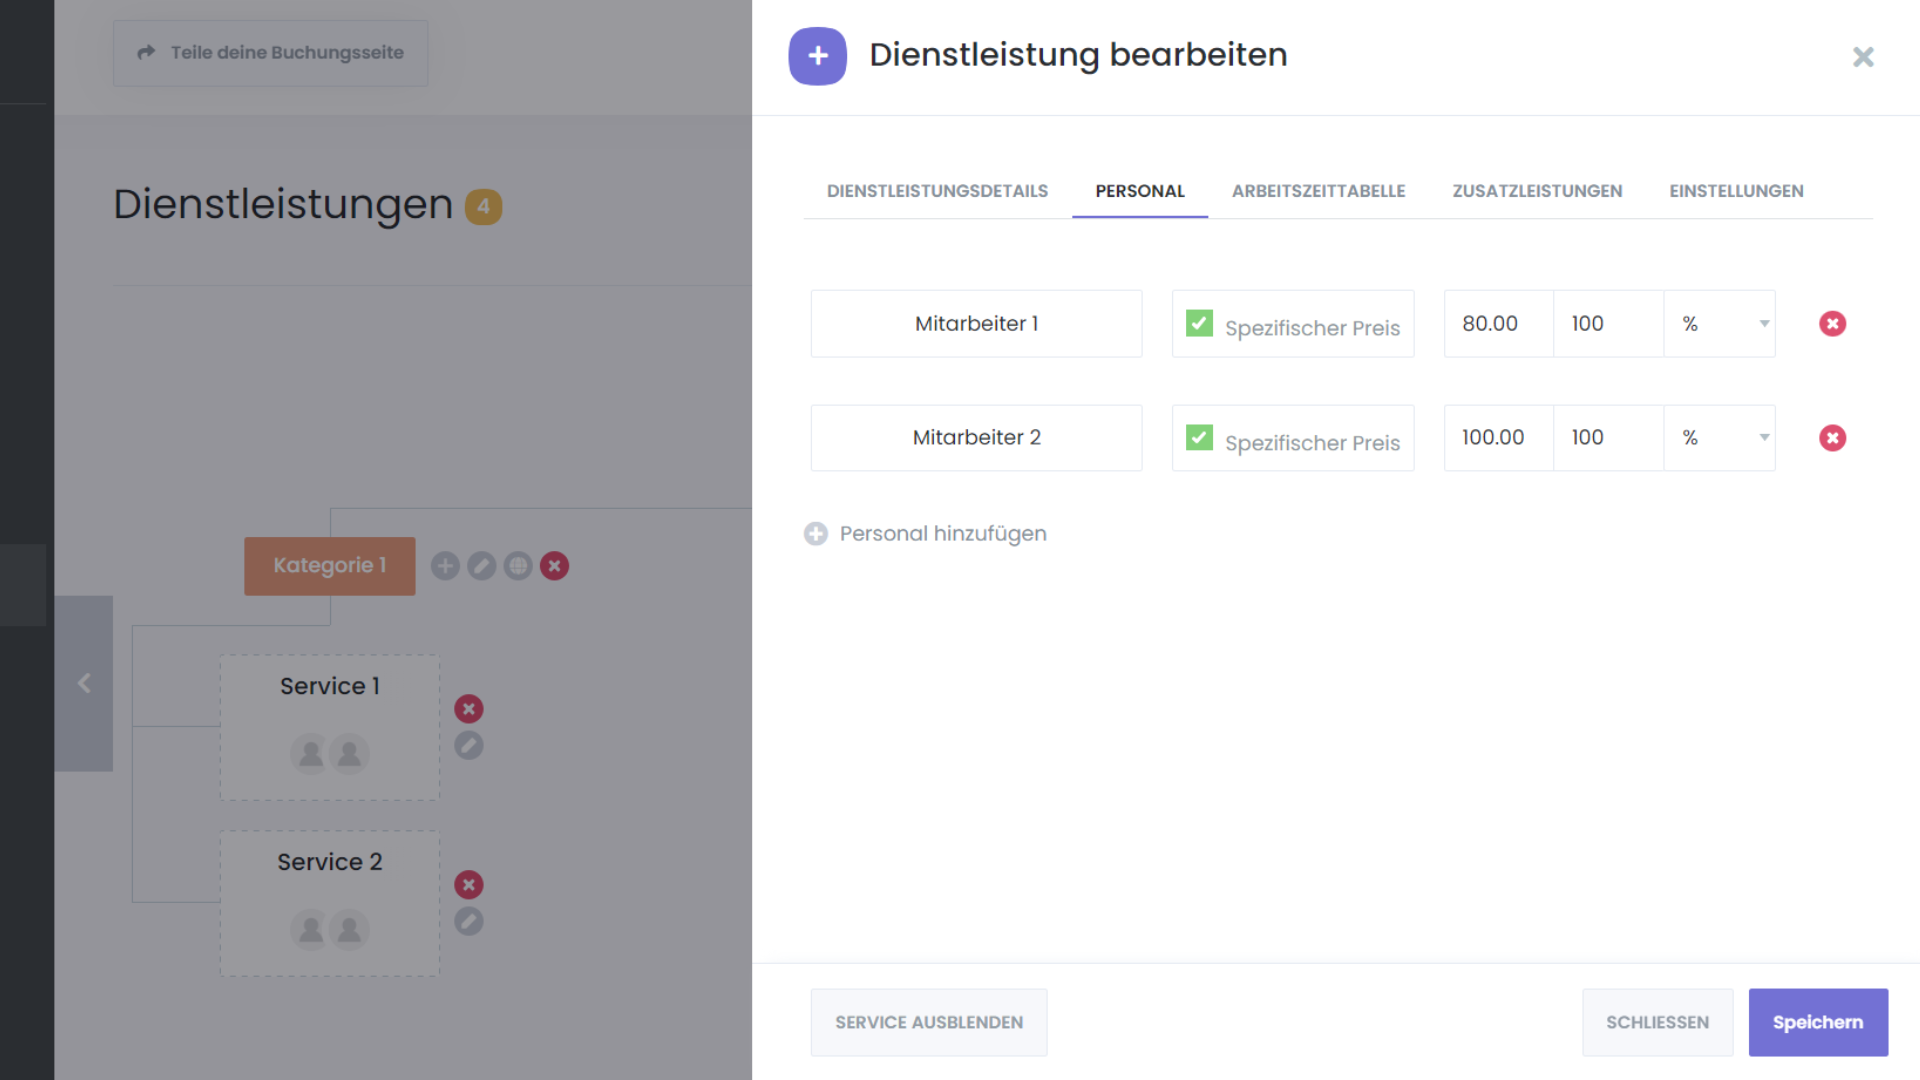Click the plus icon beside Personal hinzufügen

[816, 534]
